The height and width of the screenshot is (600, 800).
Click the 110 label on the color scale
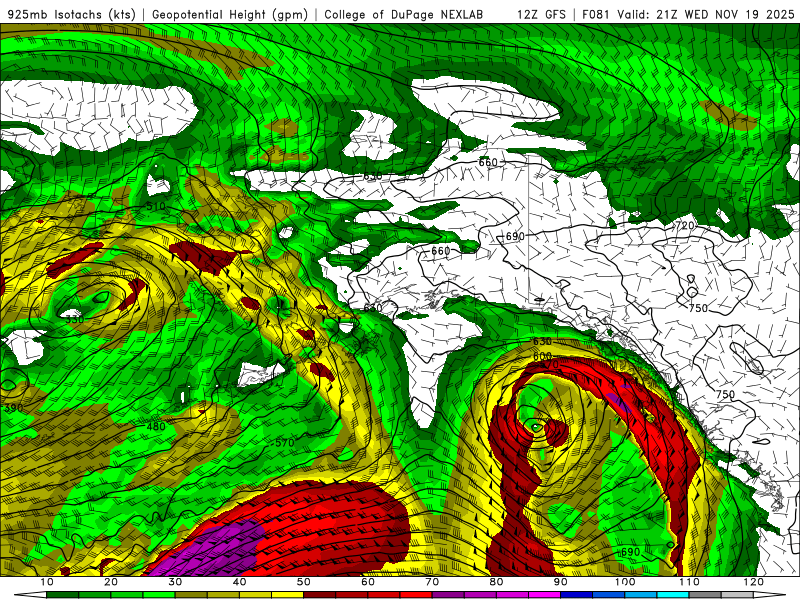pyautogui.click(x=689, y=582)
